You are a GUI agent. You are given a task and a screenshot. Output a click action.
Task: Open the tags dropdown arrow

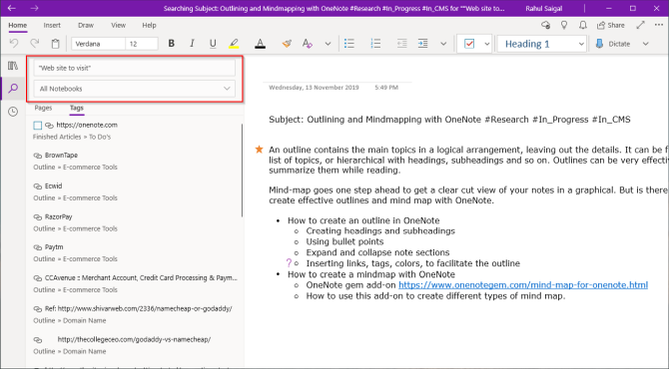(487, 44)
